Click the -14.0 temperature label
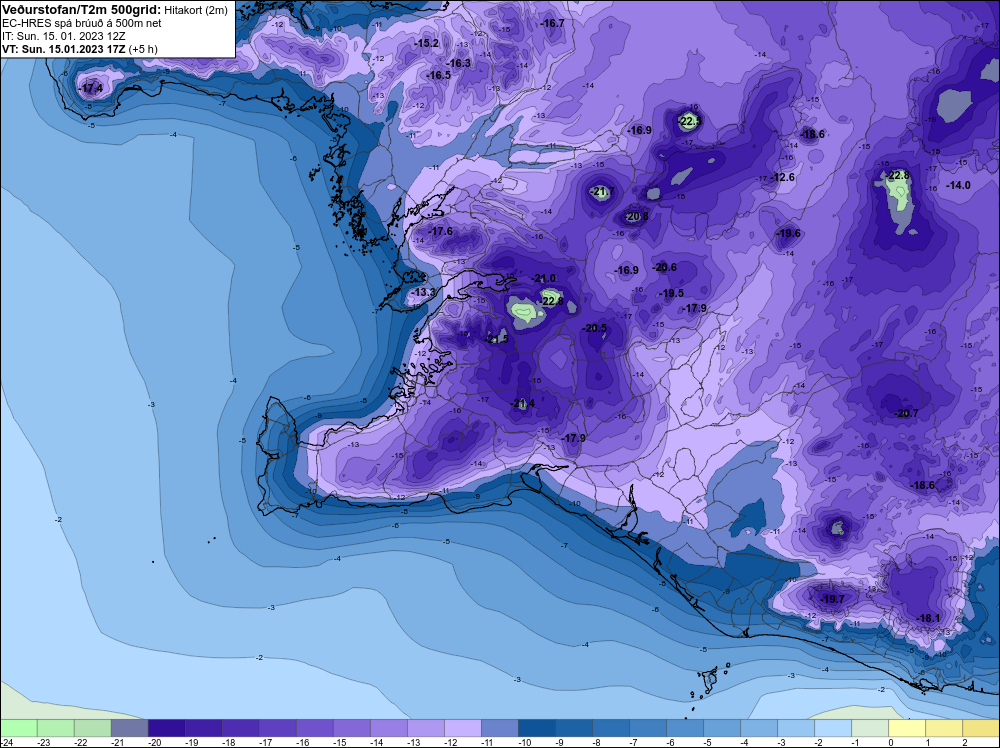The height and width of the screenshot is (748, 1000). (x=957, y=185)
